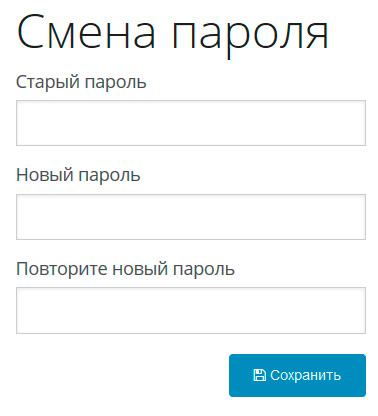The image size is (378, 416).
Task: Click the Новый пароль label
Action: (x=78, y=175)
